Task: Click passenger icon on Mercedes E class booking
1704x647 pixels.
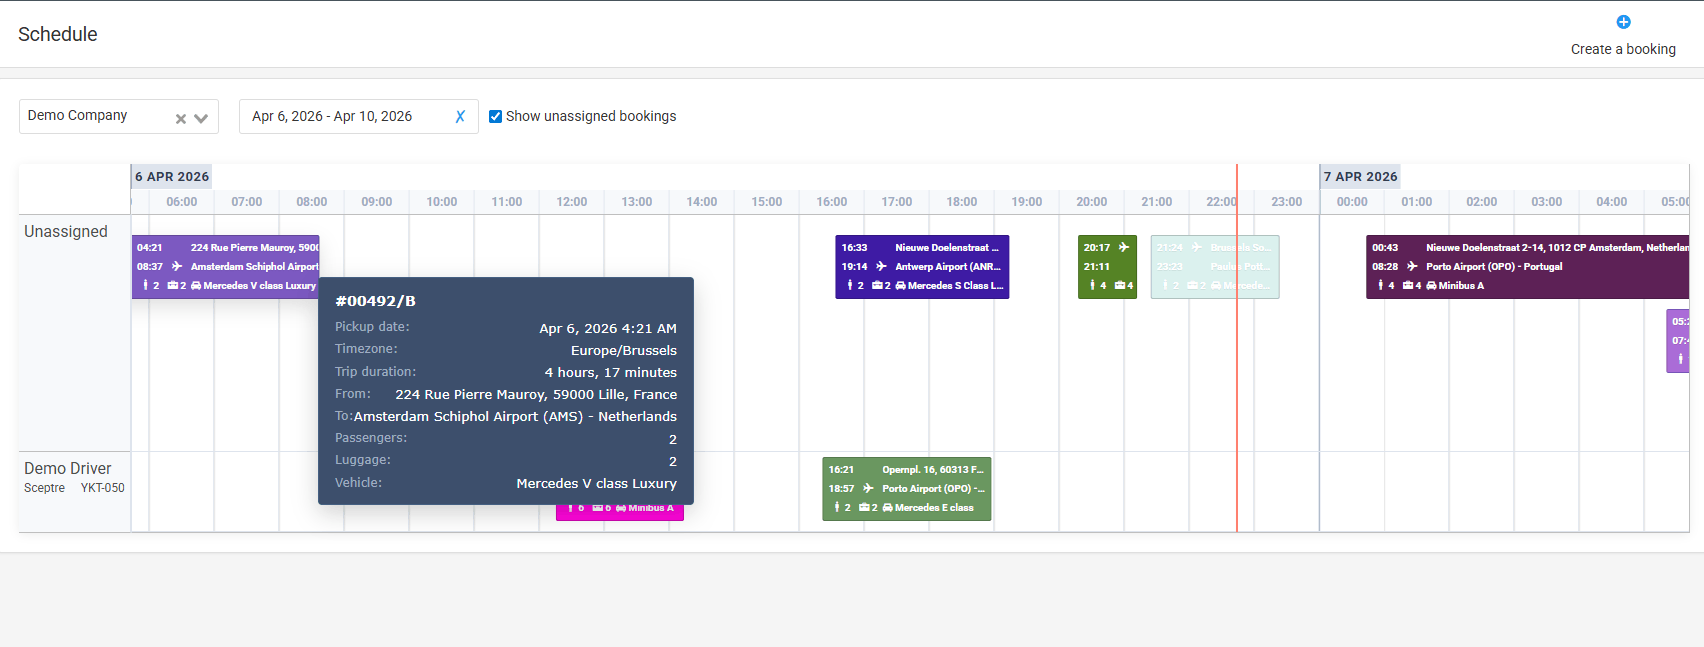Action: pos(836,507)
